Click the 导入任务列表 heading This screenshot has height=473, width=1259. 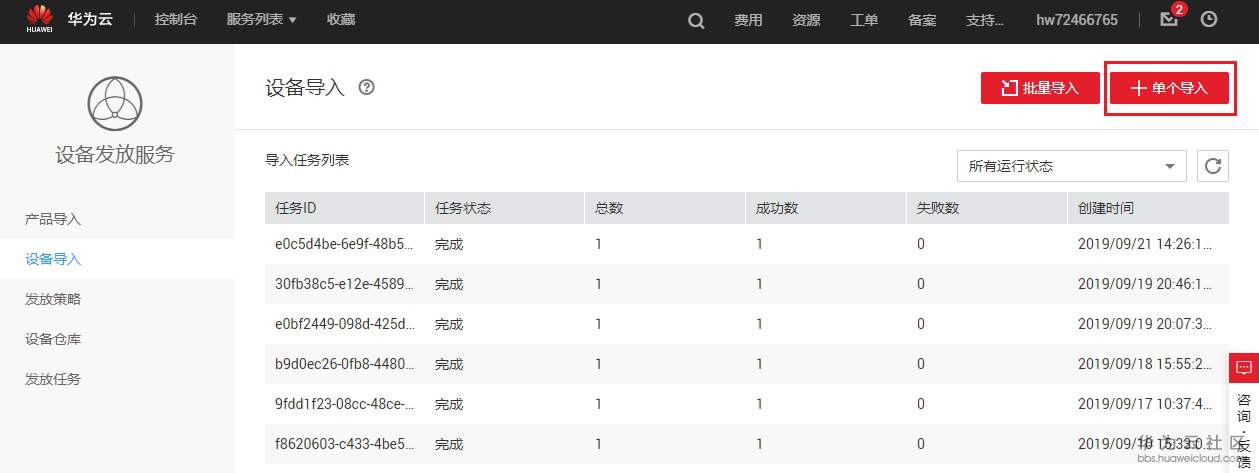tap(307, 160)
